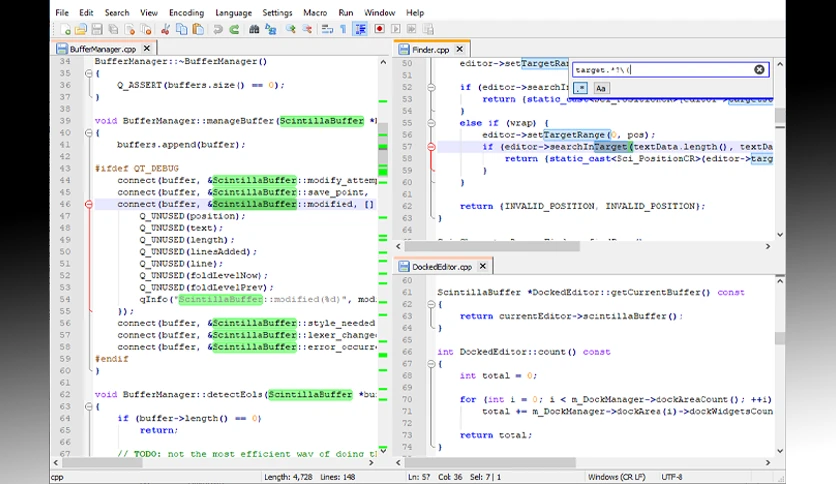Viewport: 836px width, 484px height.
Task: Collapse fold marker at Finder.cpp line 52
Action: click(431, 87)
